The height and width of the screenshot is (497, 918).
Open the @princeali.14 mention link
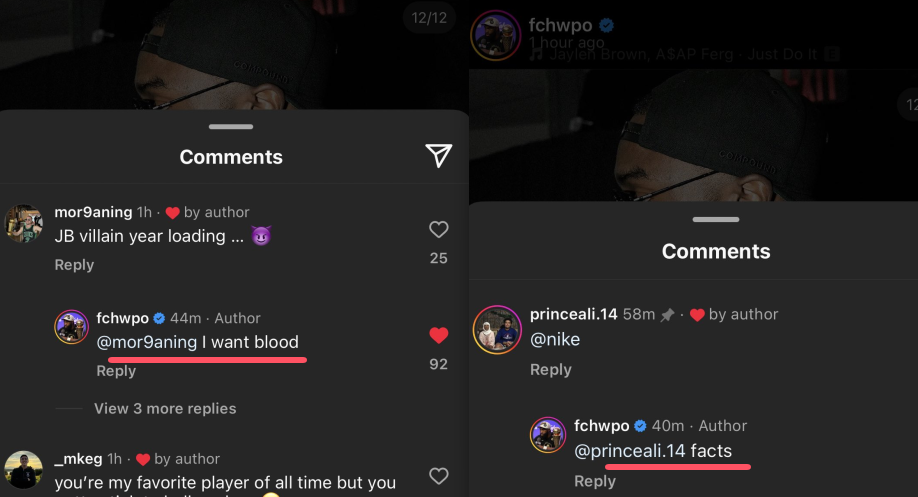coord(630,451)
